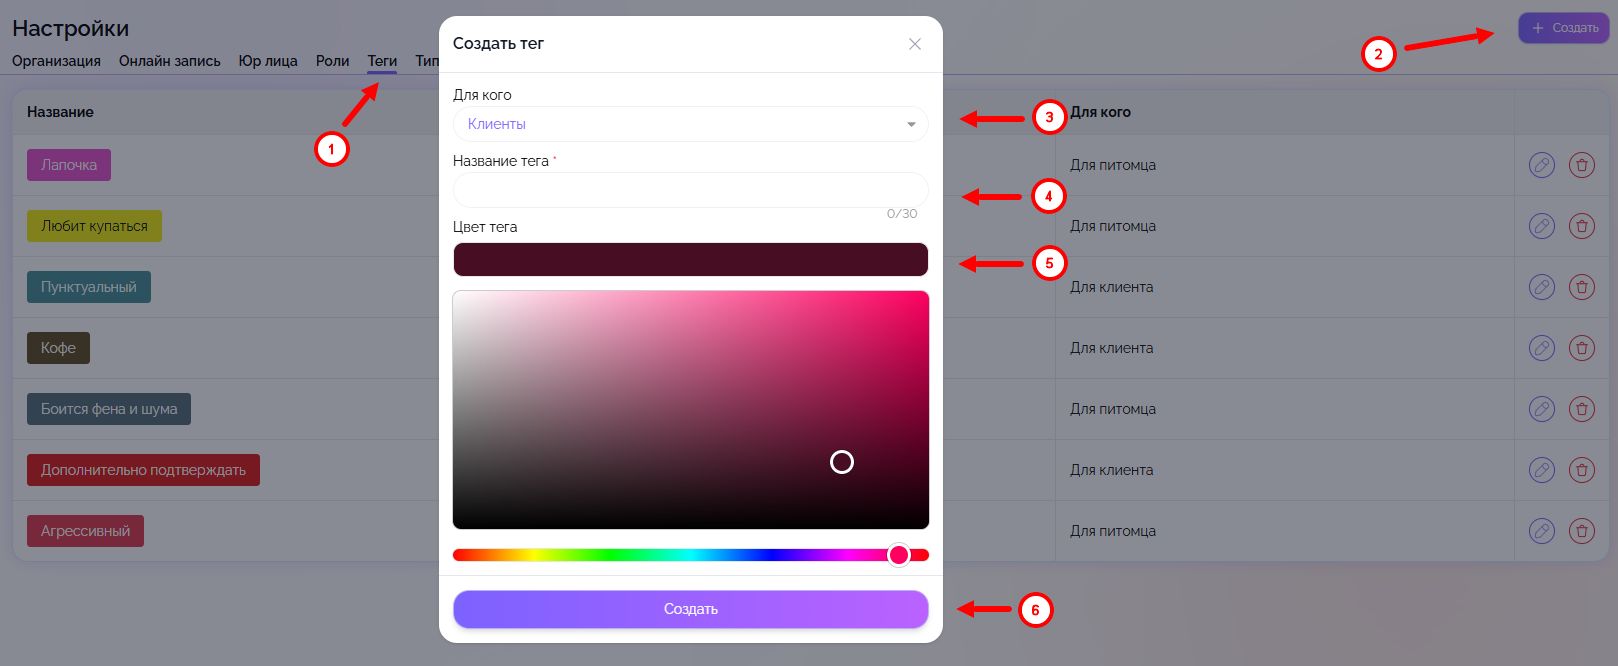Click the Название column header
The height and width of the screenshot is (666, 1618).
60,112
